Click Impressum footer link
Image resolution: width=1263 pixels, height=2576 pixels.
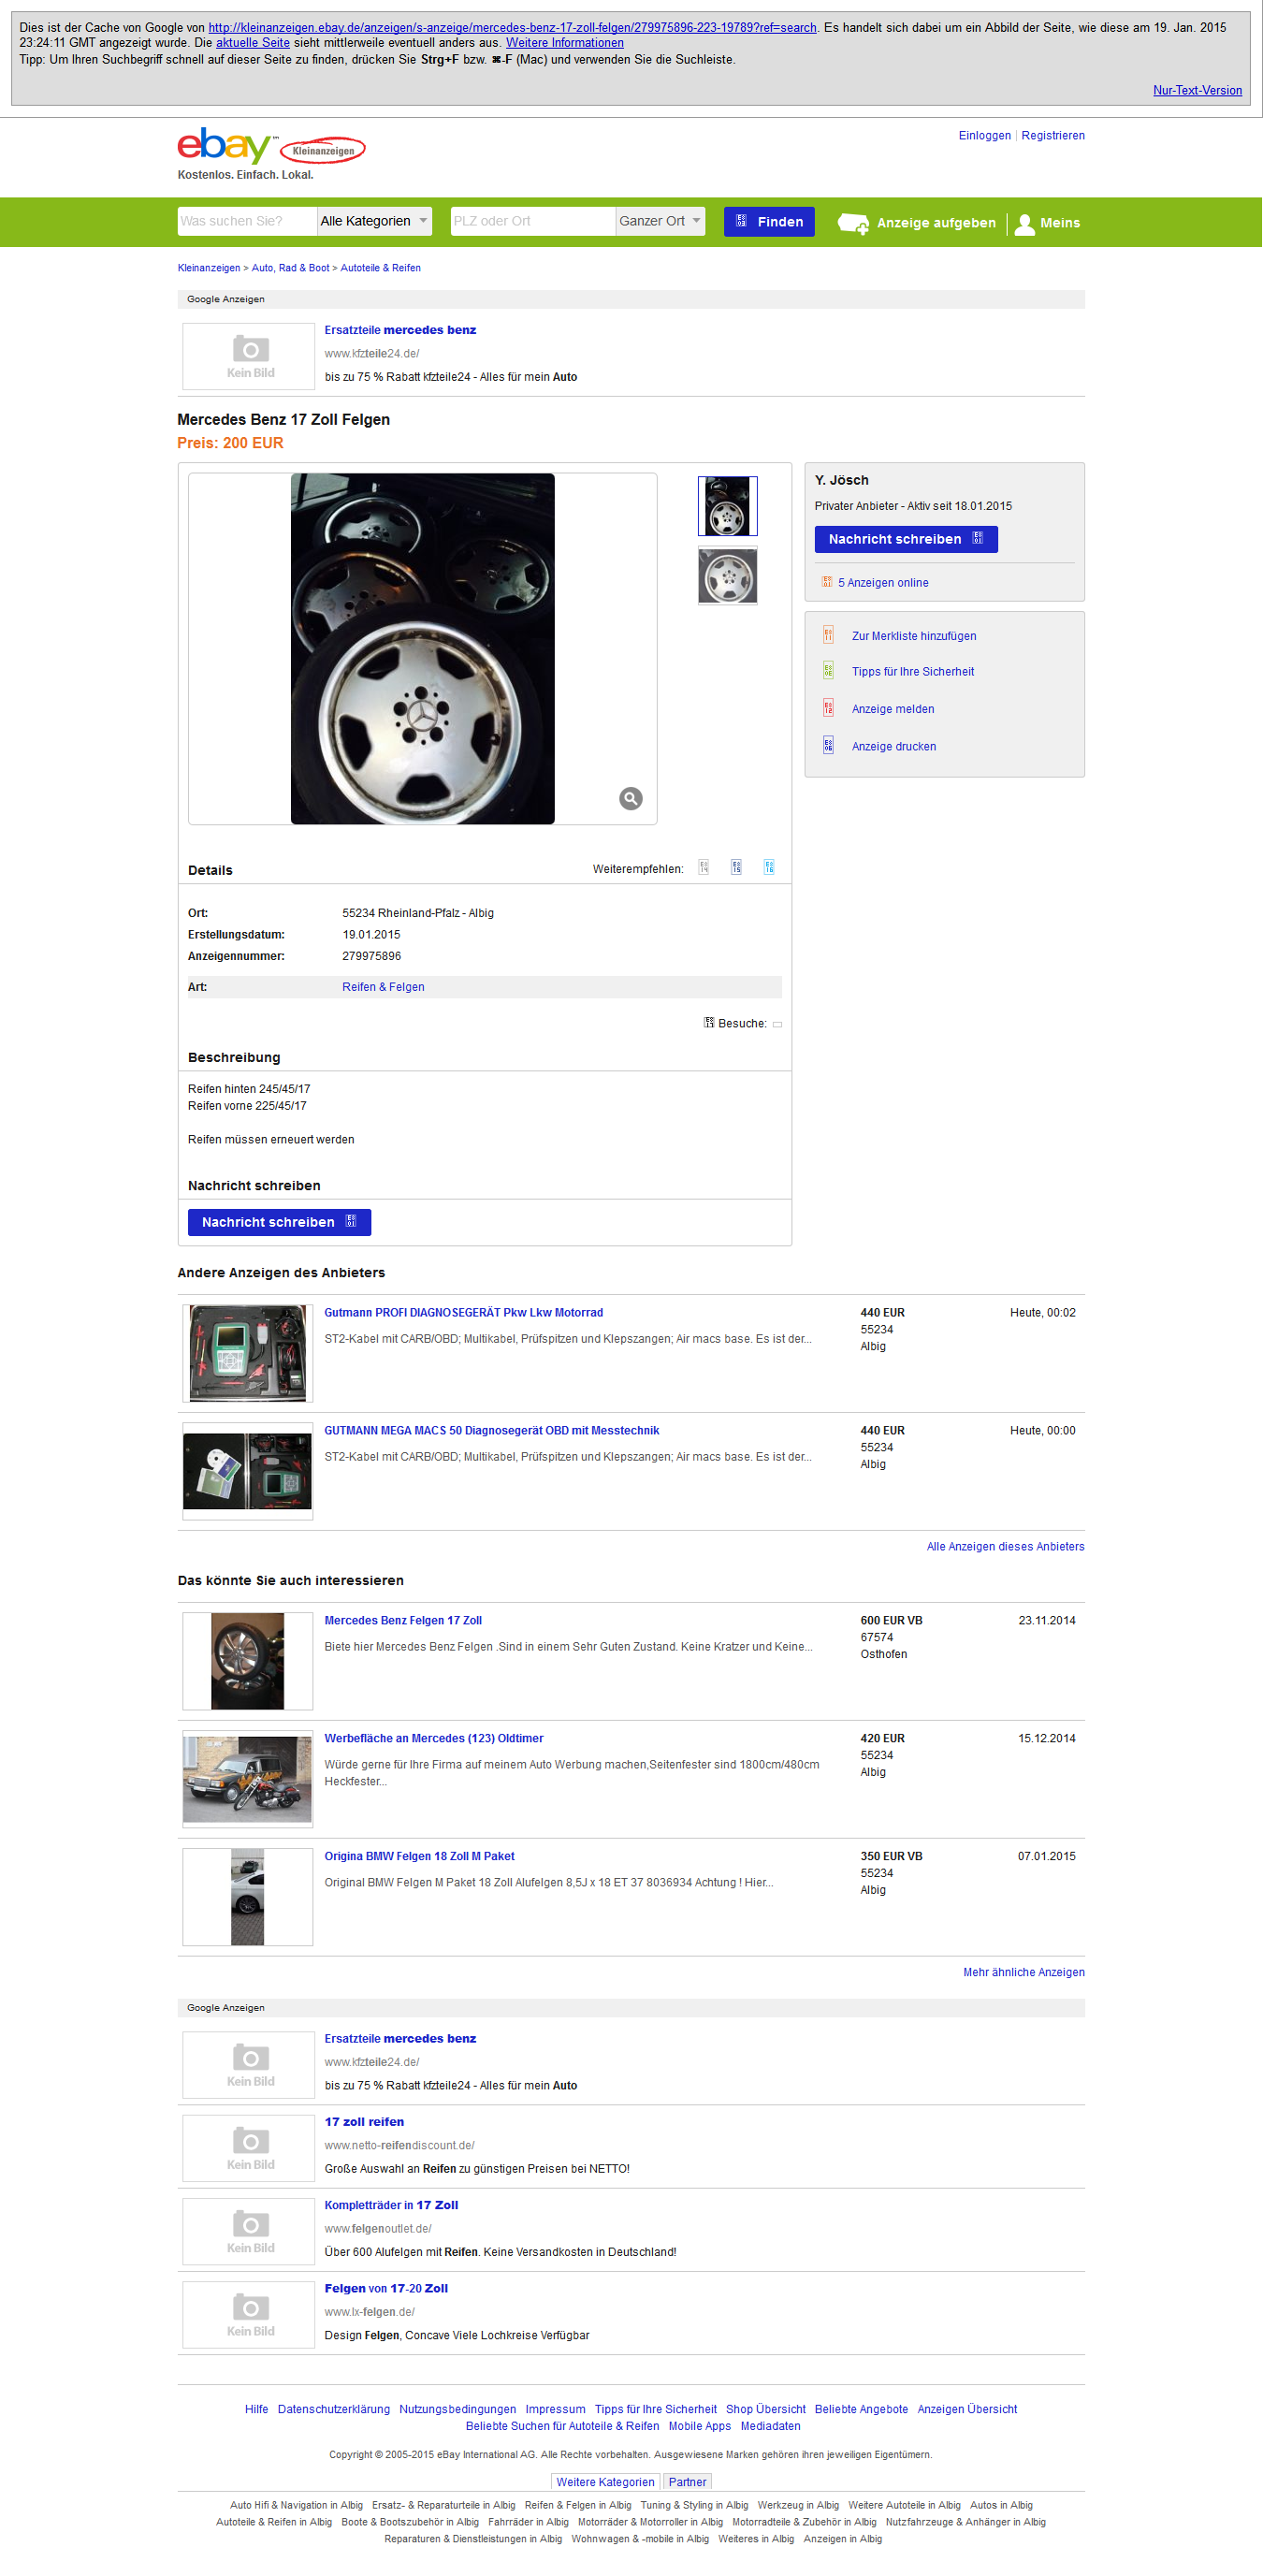pos(555,2409)
